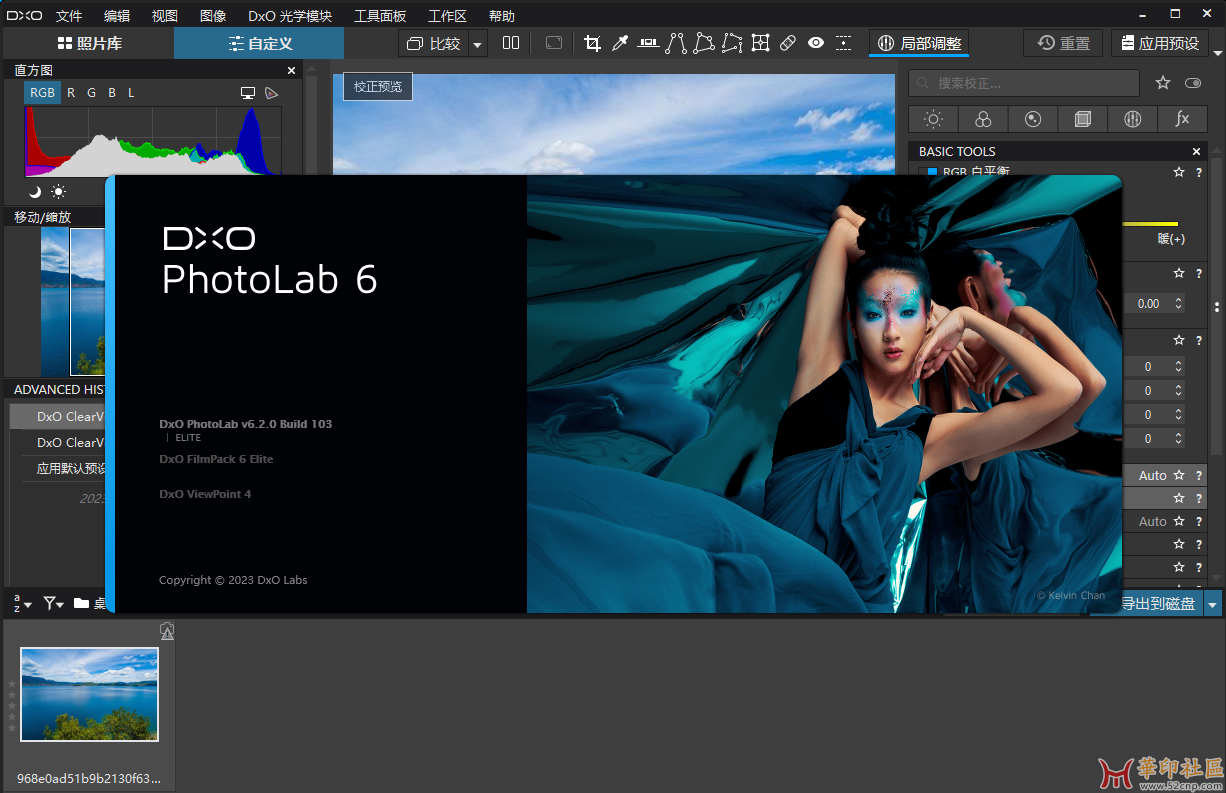The image size is (1226, 793).
Task: Open the sort order dropdown
Action: 21,603
